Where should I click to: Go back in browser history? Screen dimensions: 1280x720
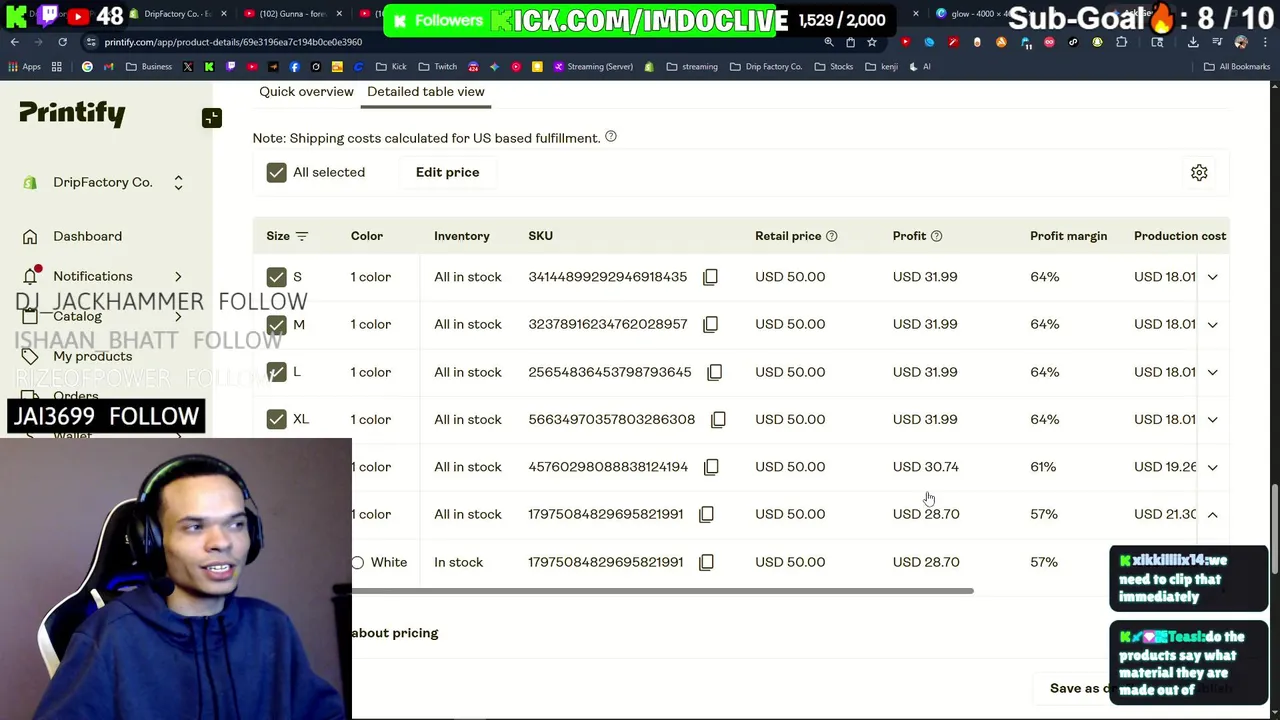tap(14, 42)
